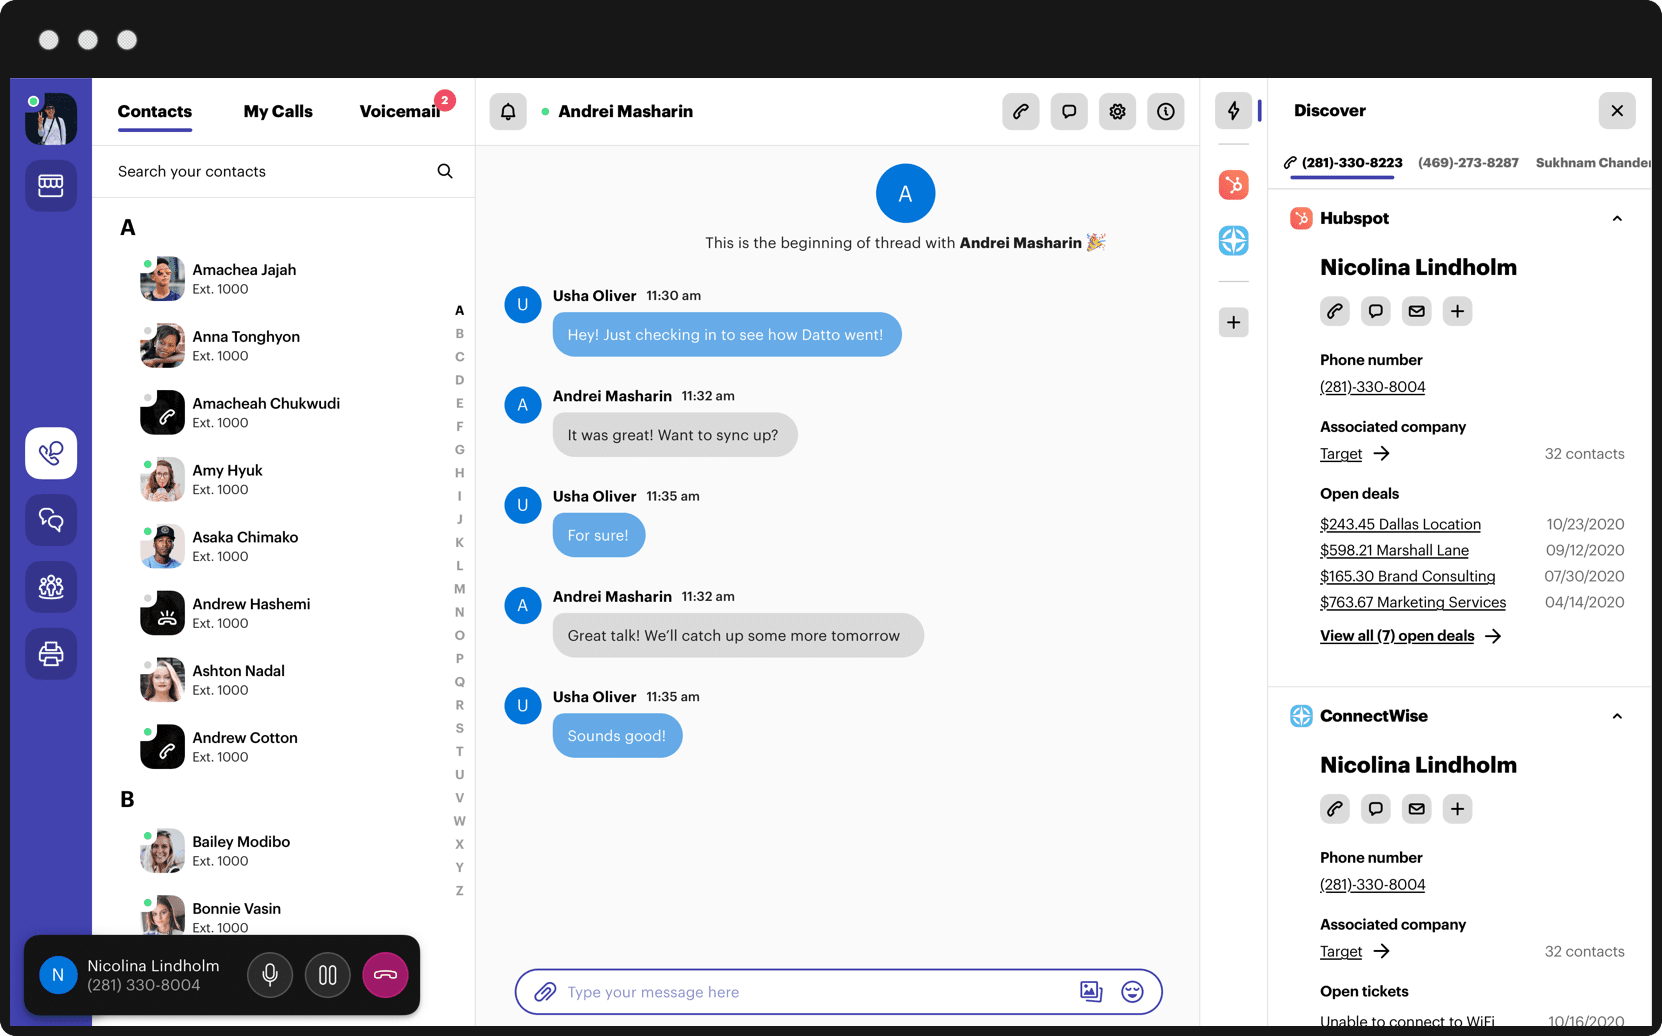Jump to letter S in the alphabet index
Screen dimensions: 1662x1036
point(459,728)
